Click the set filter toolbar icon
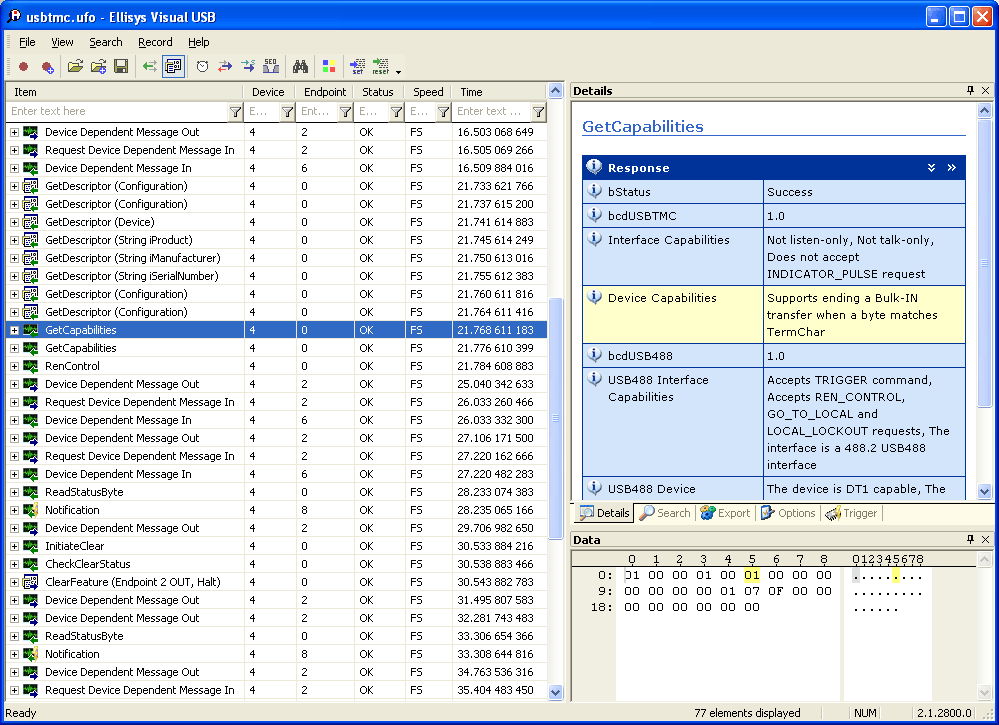This screenshot has width=999, height=725. 357,67
